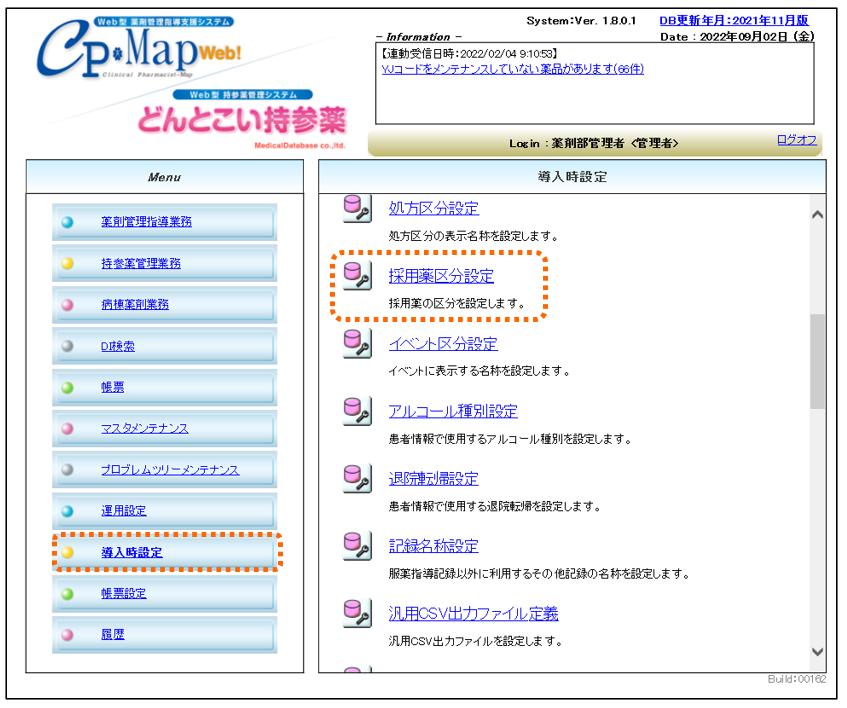Select the 導入時設定 menu entry
The image size is (847, 708).
[x=131, y=552]
